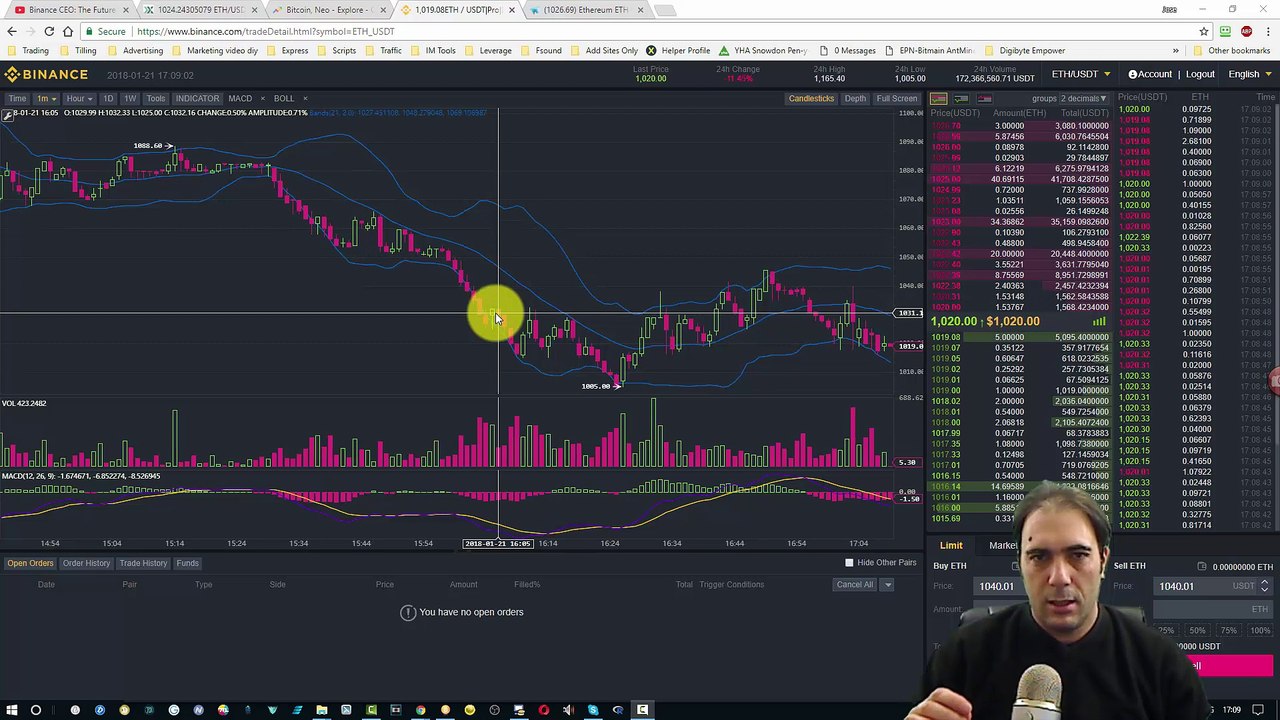Open the browser home page

point(68,31)
